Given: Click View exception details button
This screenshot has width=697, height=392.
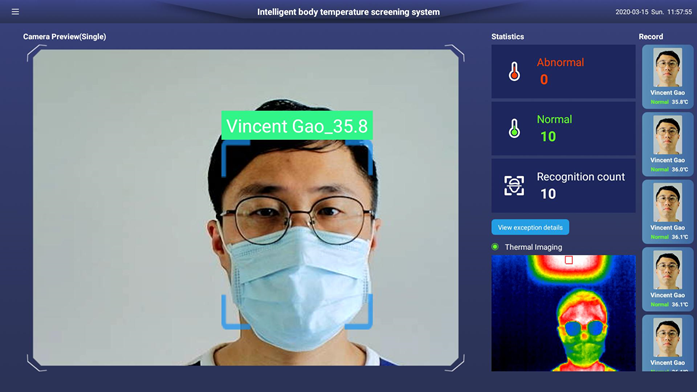Looking at the screenshot, I should click(530, 227).
